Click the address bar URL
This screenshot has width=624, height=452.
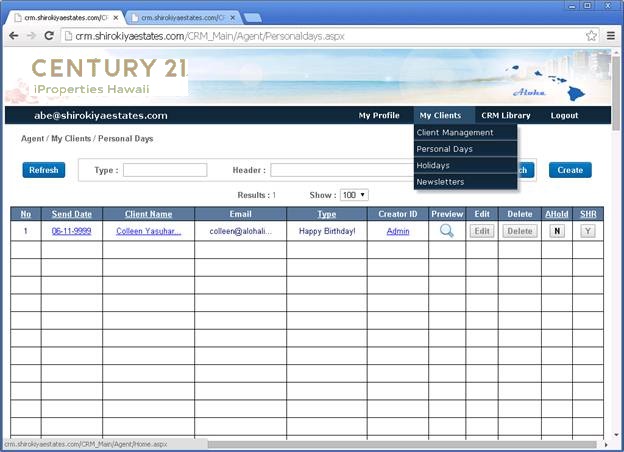(x=210, y=36)
